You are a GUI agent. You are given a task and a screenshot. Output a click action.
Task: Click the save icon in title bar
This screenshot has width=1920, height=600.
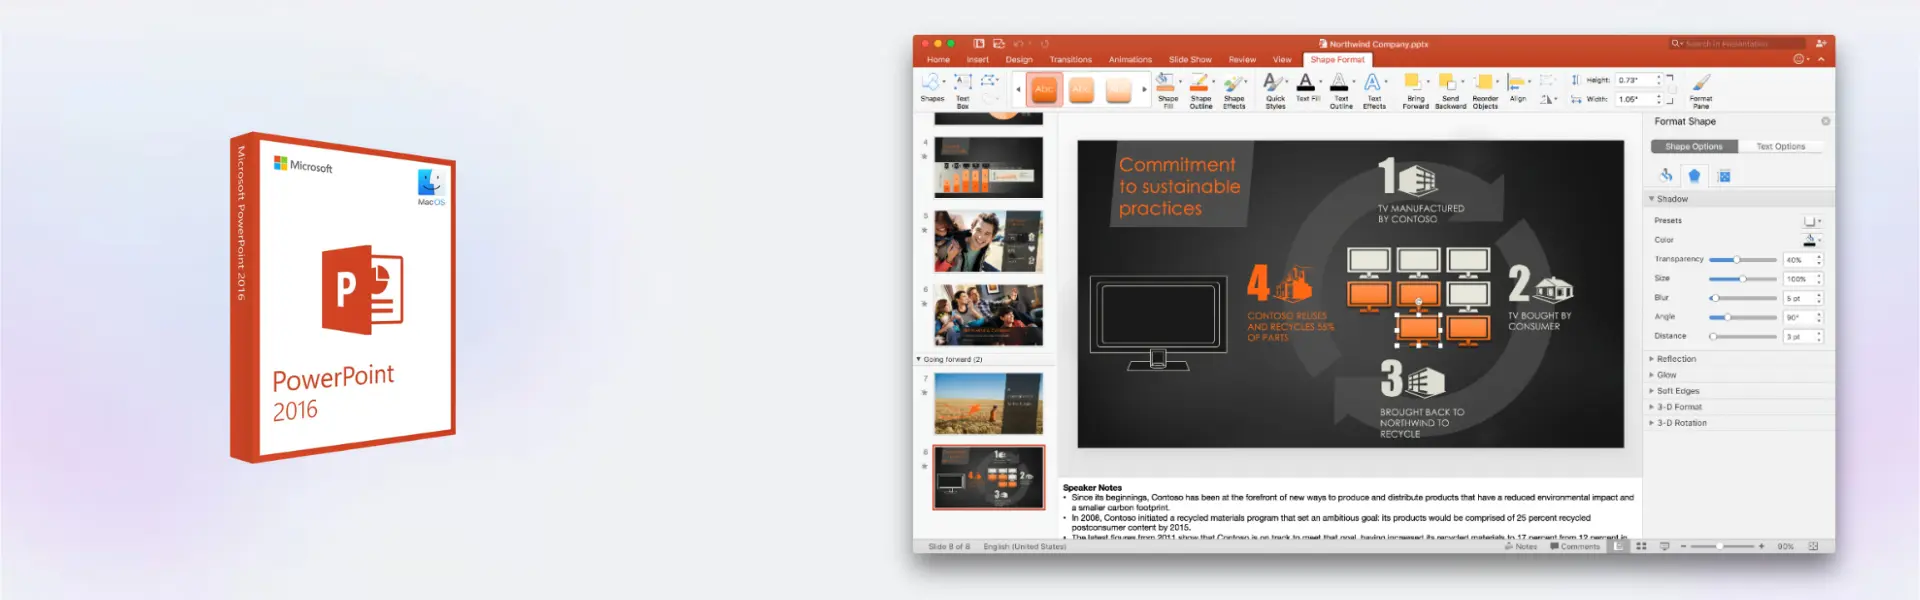tap(998, 44)
